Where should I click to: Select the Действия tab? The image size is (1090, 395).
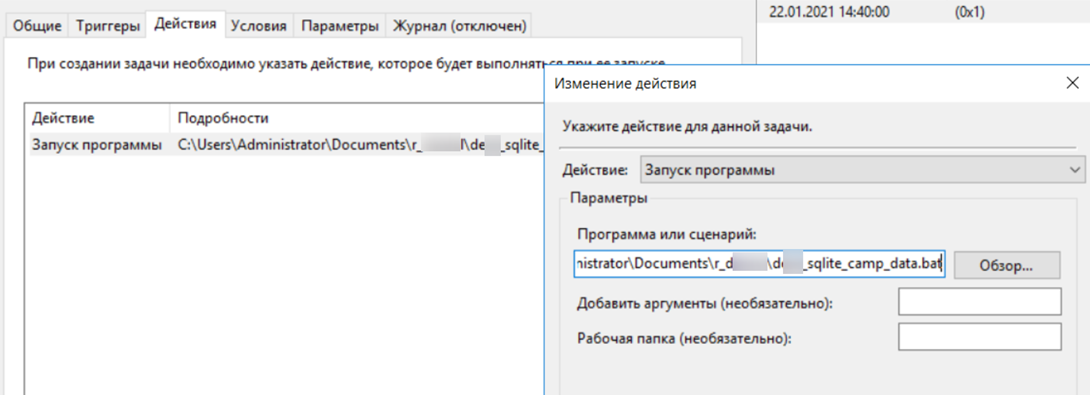click(x=186, y=24)
